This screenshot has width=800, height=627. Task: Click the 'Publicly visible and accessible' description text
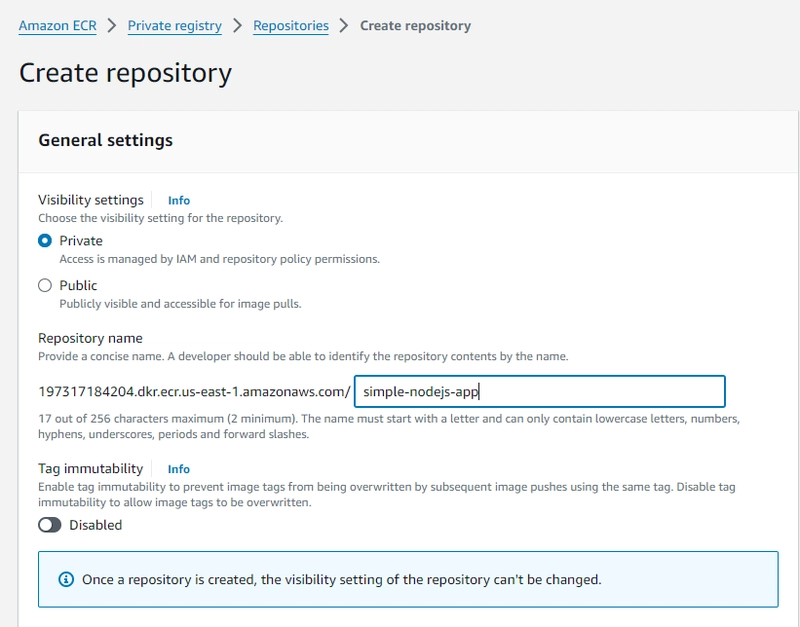[x=180, y=304]
